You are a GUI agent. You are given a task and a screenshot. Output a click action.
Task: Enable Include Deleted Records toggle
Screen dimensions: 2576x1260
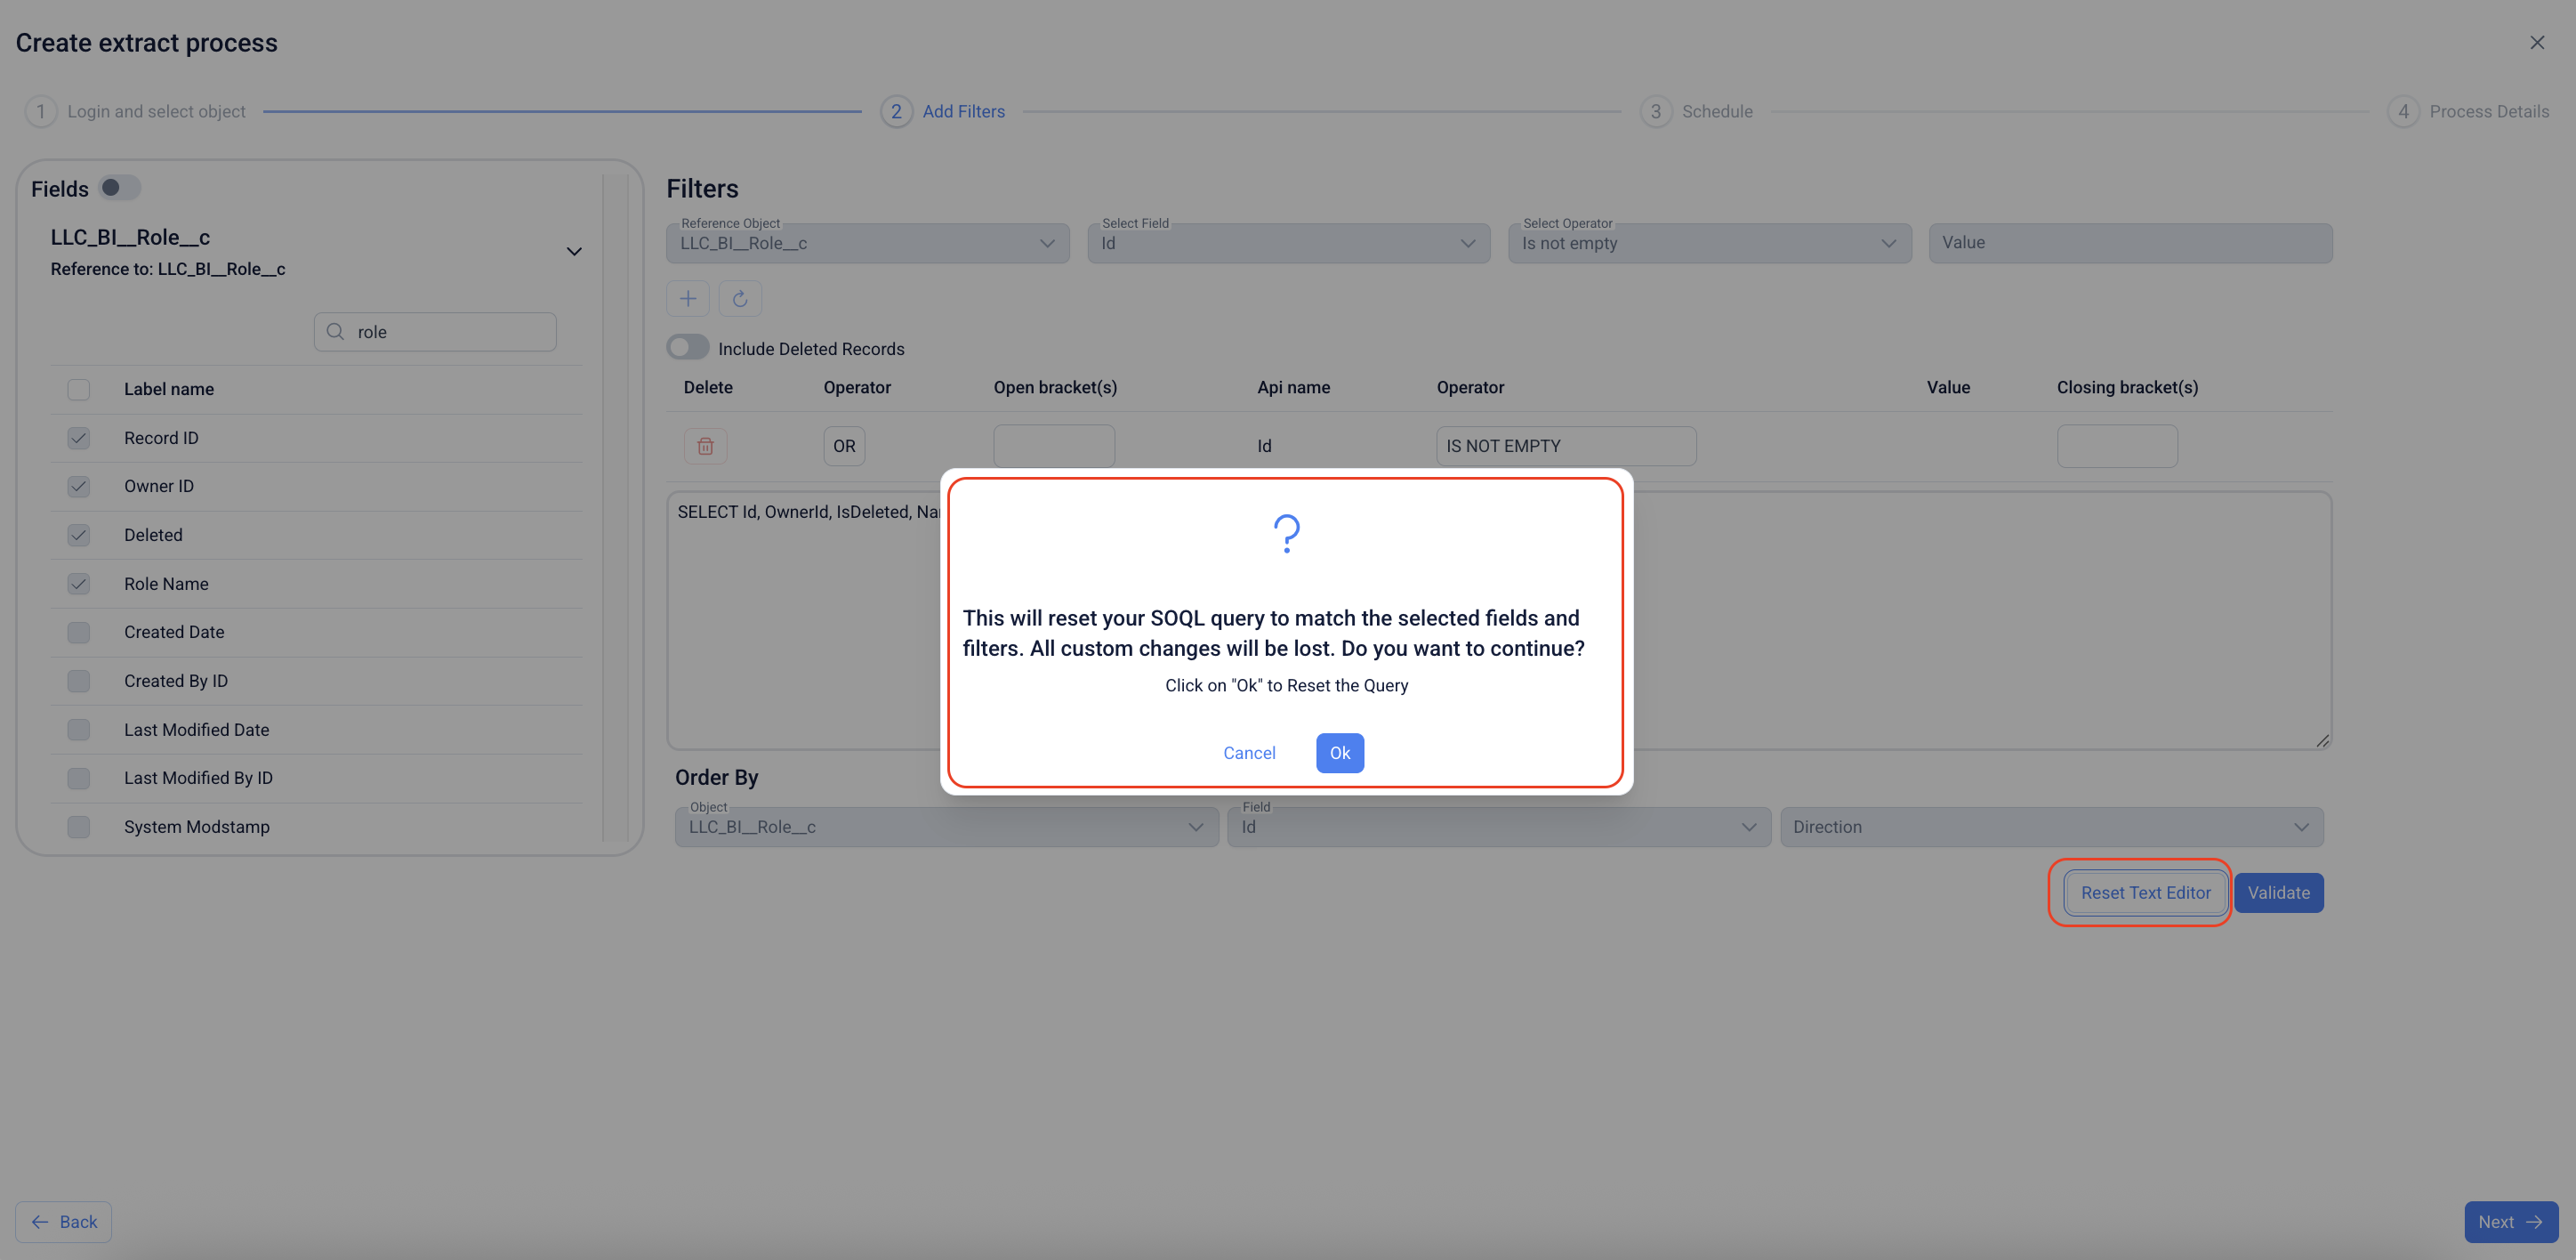(688, 348)
